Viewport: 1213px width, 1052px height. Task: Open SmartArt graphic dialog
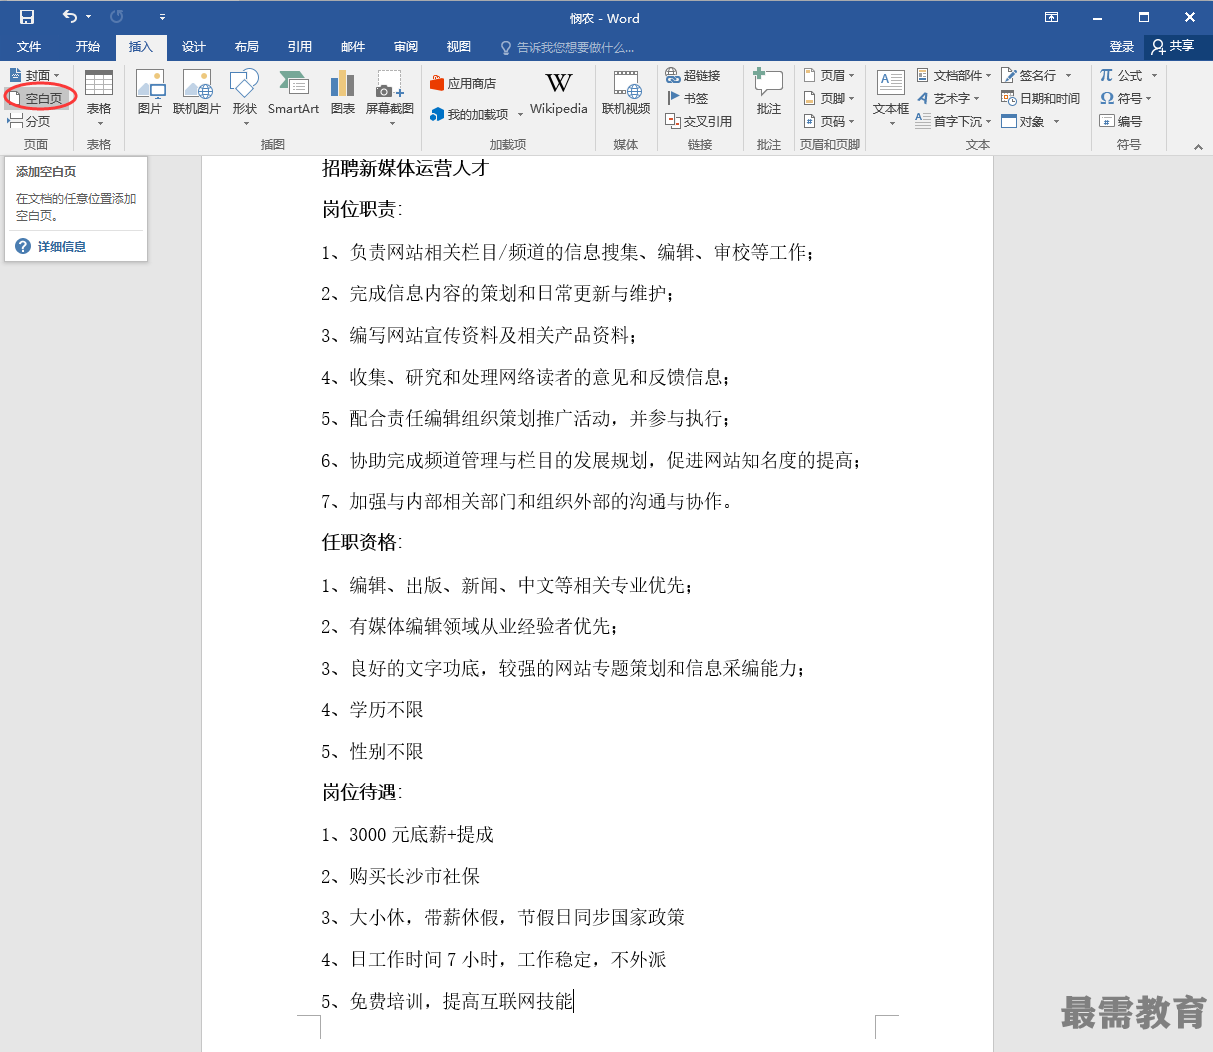[x=293, y=92]
